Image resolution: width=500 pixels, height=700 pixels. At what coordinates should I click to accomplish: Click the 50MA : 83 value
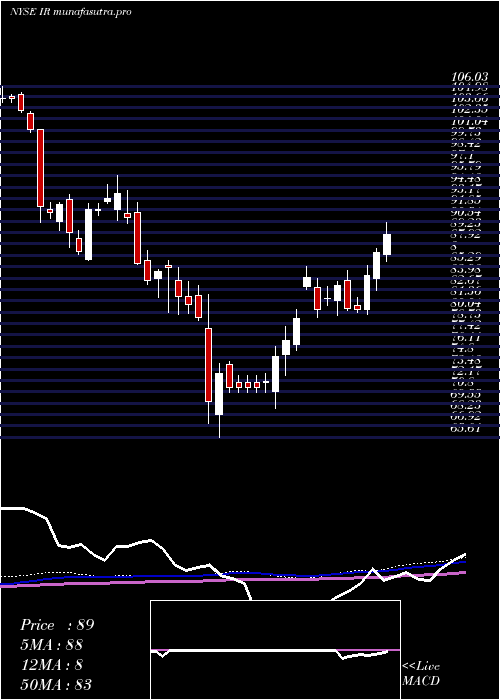[x=56, y=684]
